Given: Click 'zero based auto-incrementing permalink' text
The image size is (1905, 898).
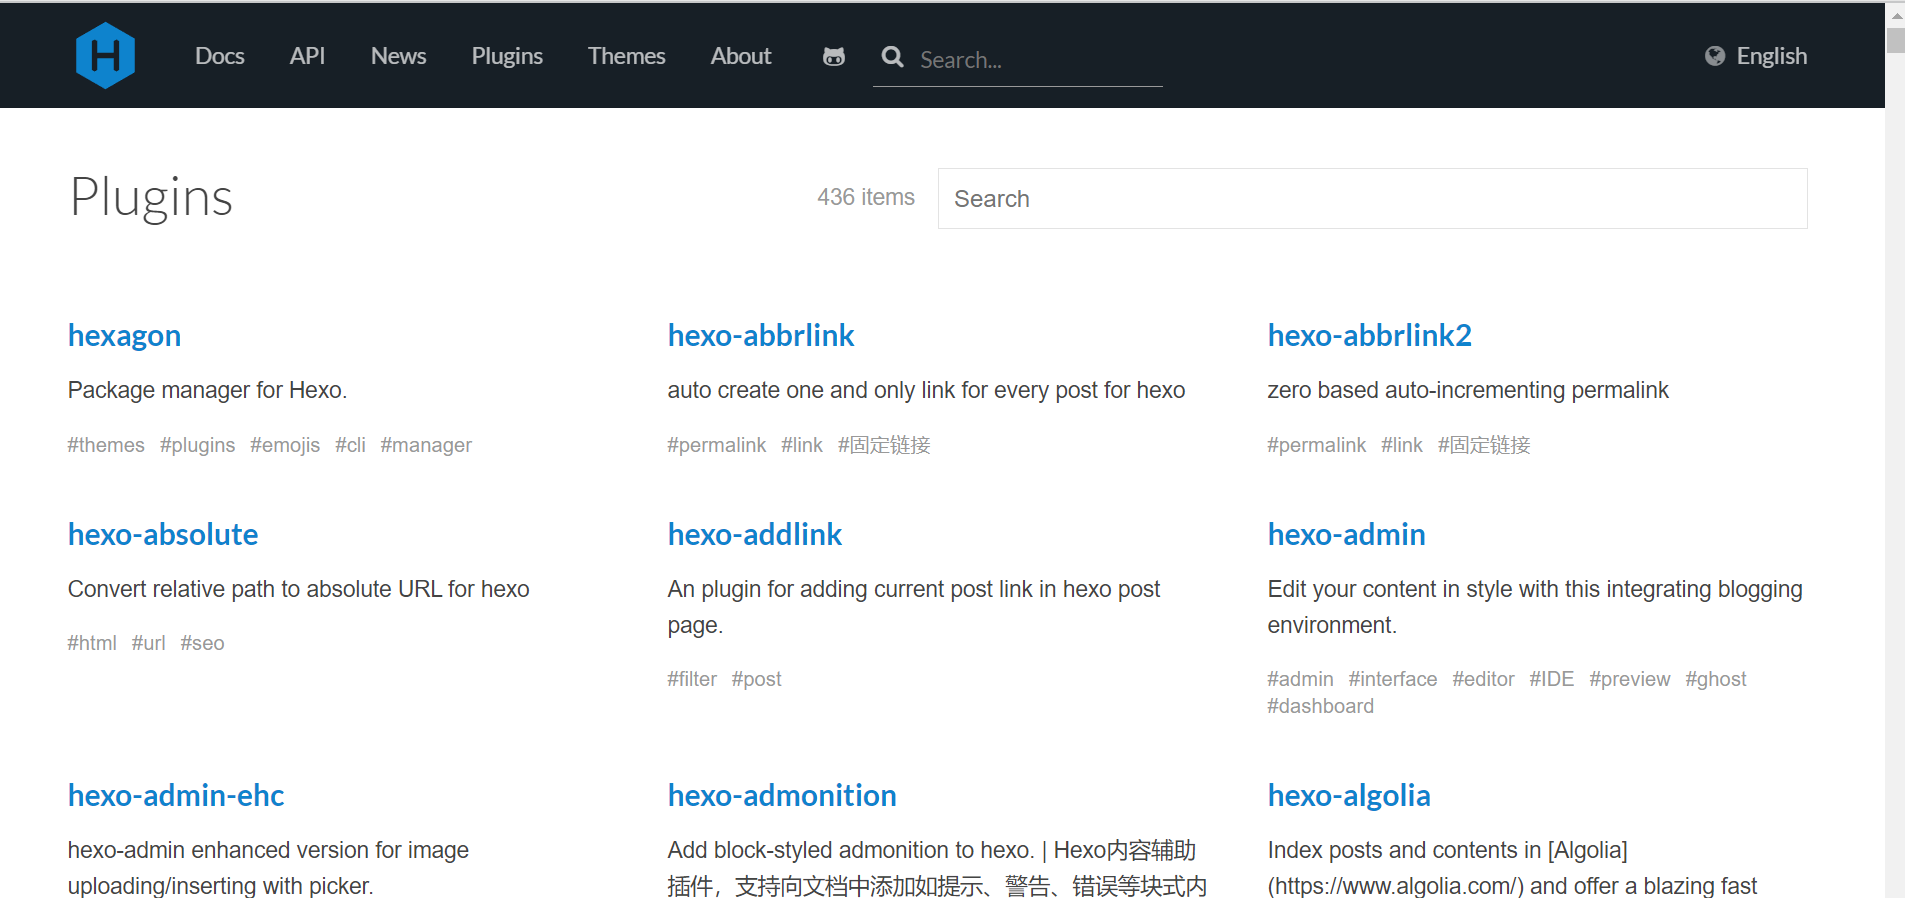Looking at the screenshot, I should coord(1468,390).
